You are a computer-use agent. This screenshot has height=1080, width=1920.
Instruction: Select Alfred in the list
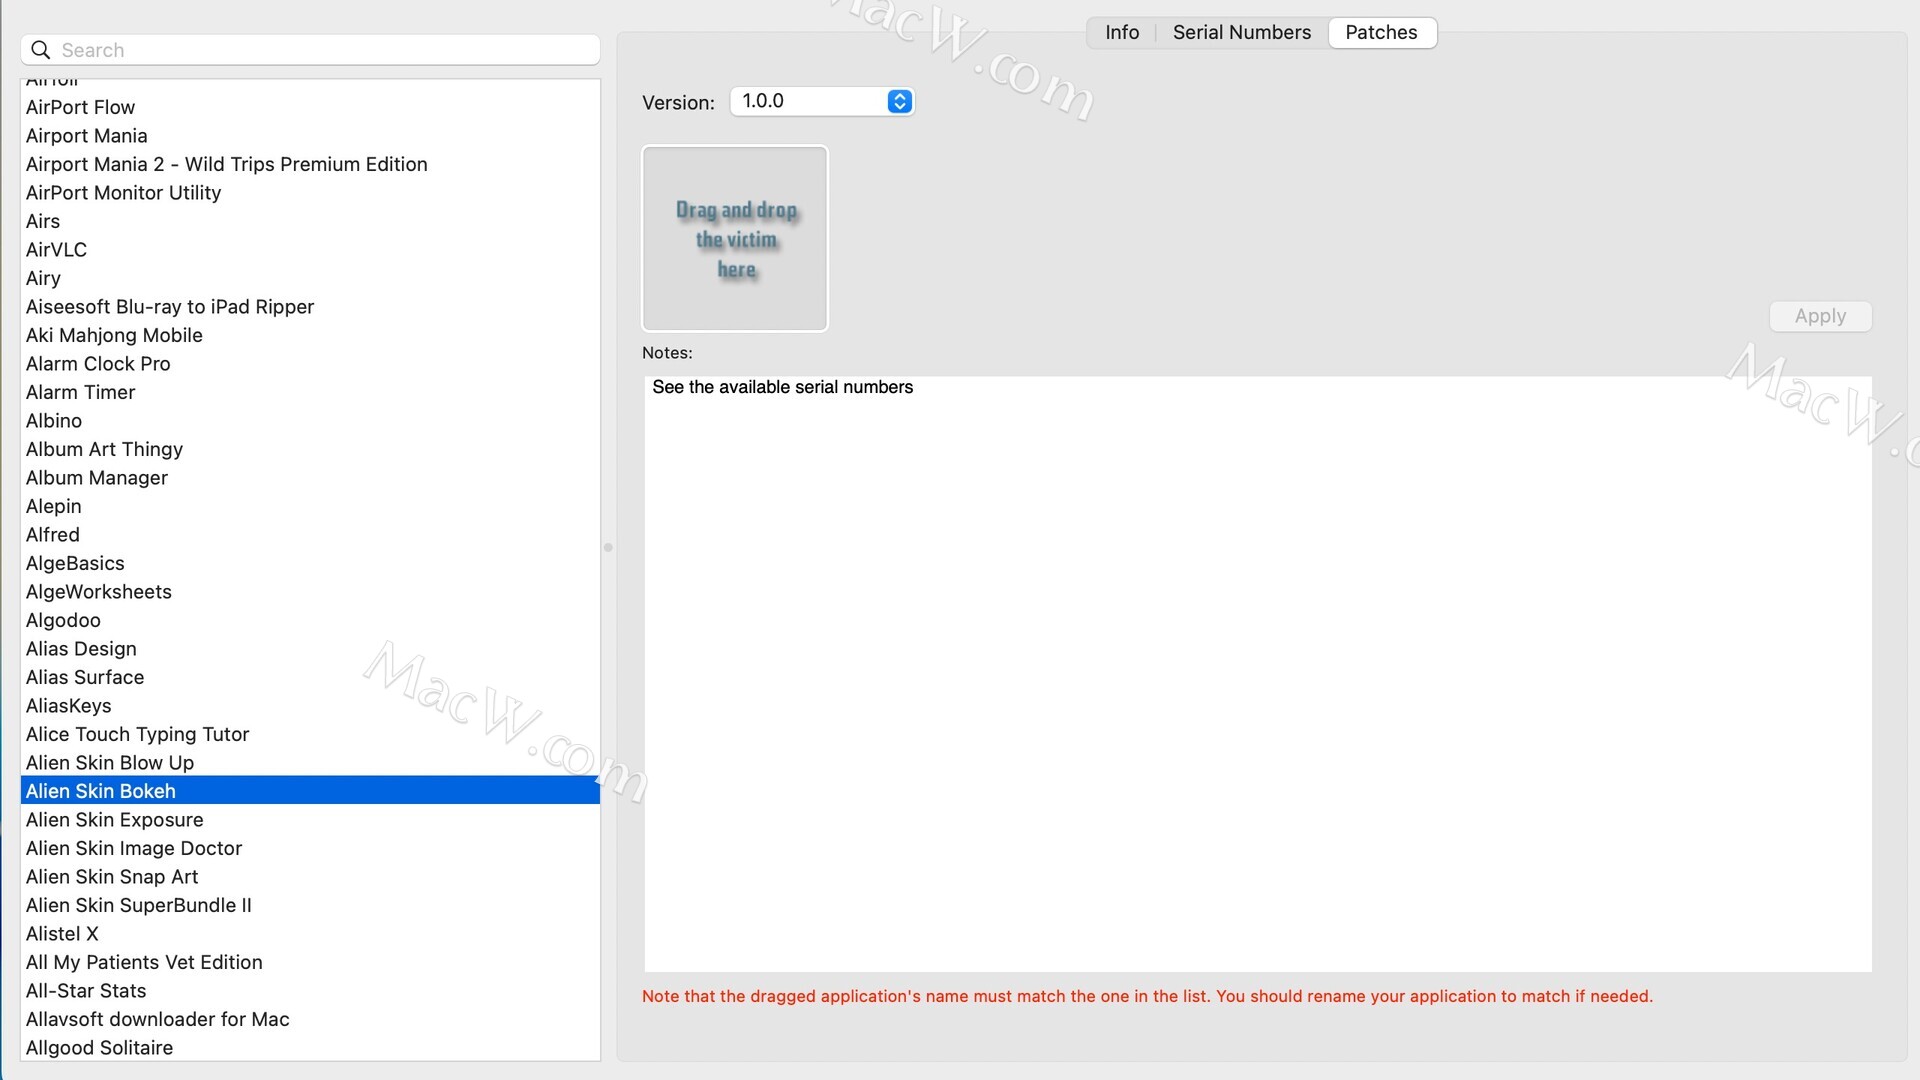[x=310, y=534]
